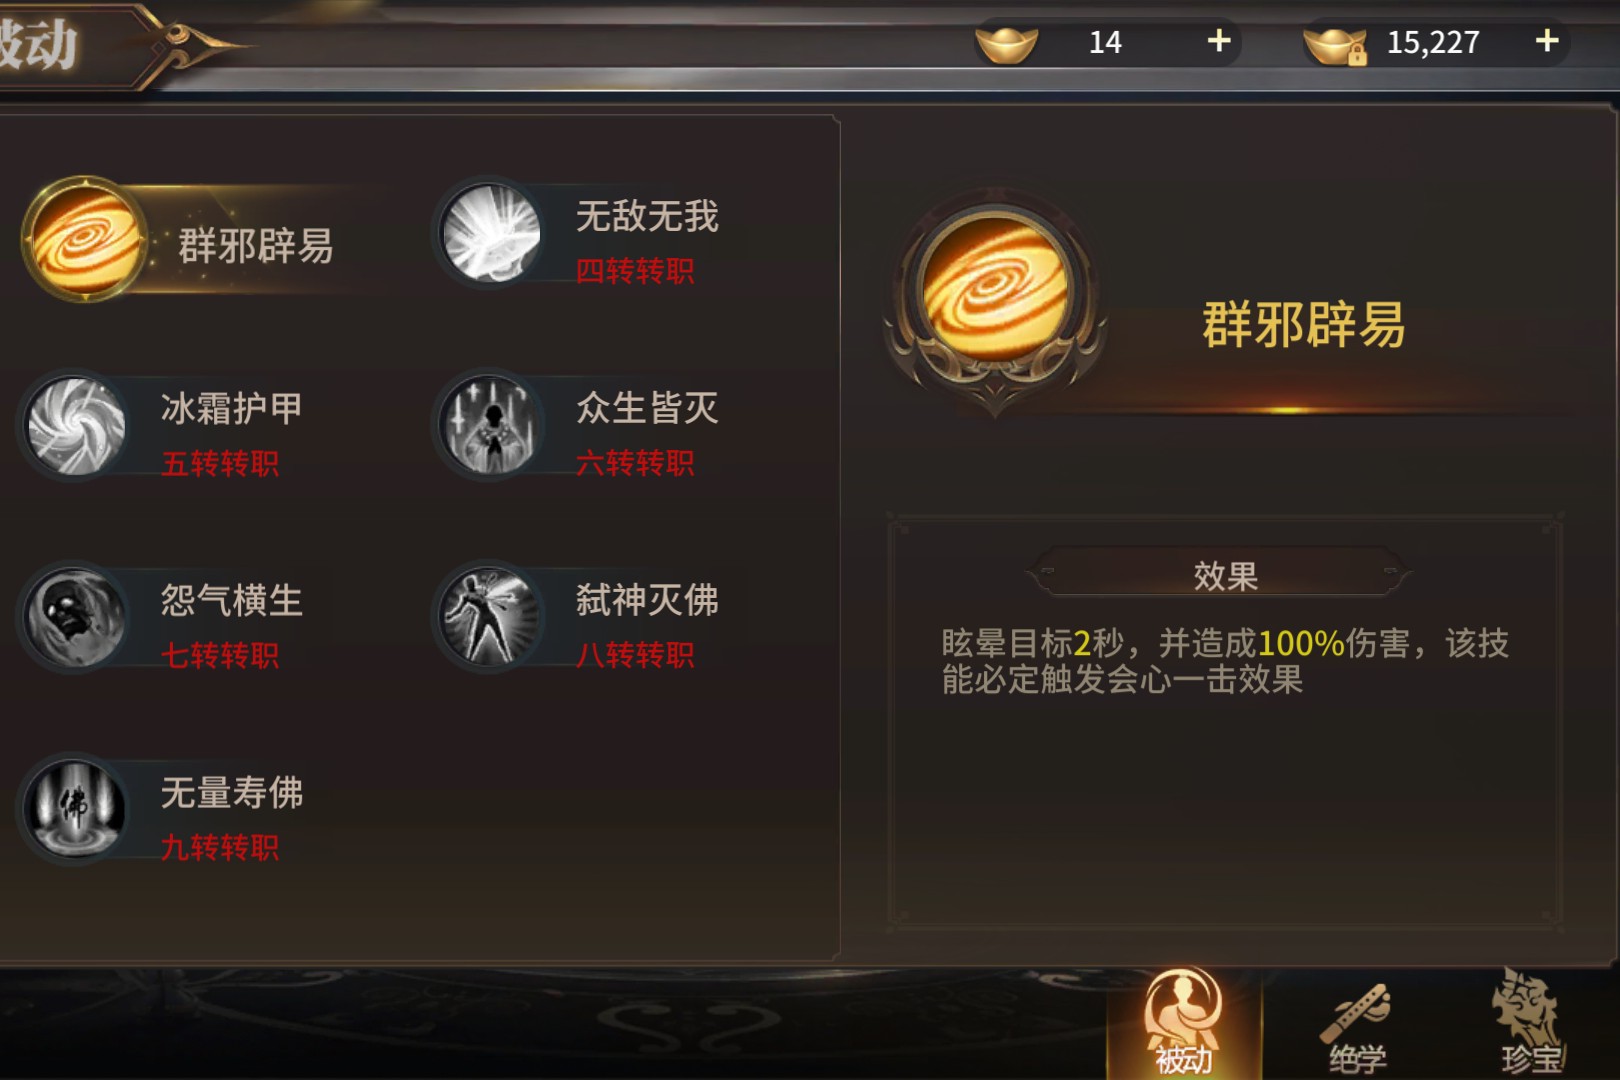Select the 怨气横生 skill icon
1620x1080 pixels.
76,618
